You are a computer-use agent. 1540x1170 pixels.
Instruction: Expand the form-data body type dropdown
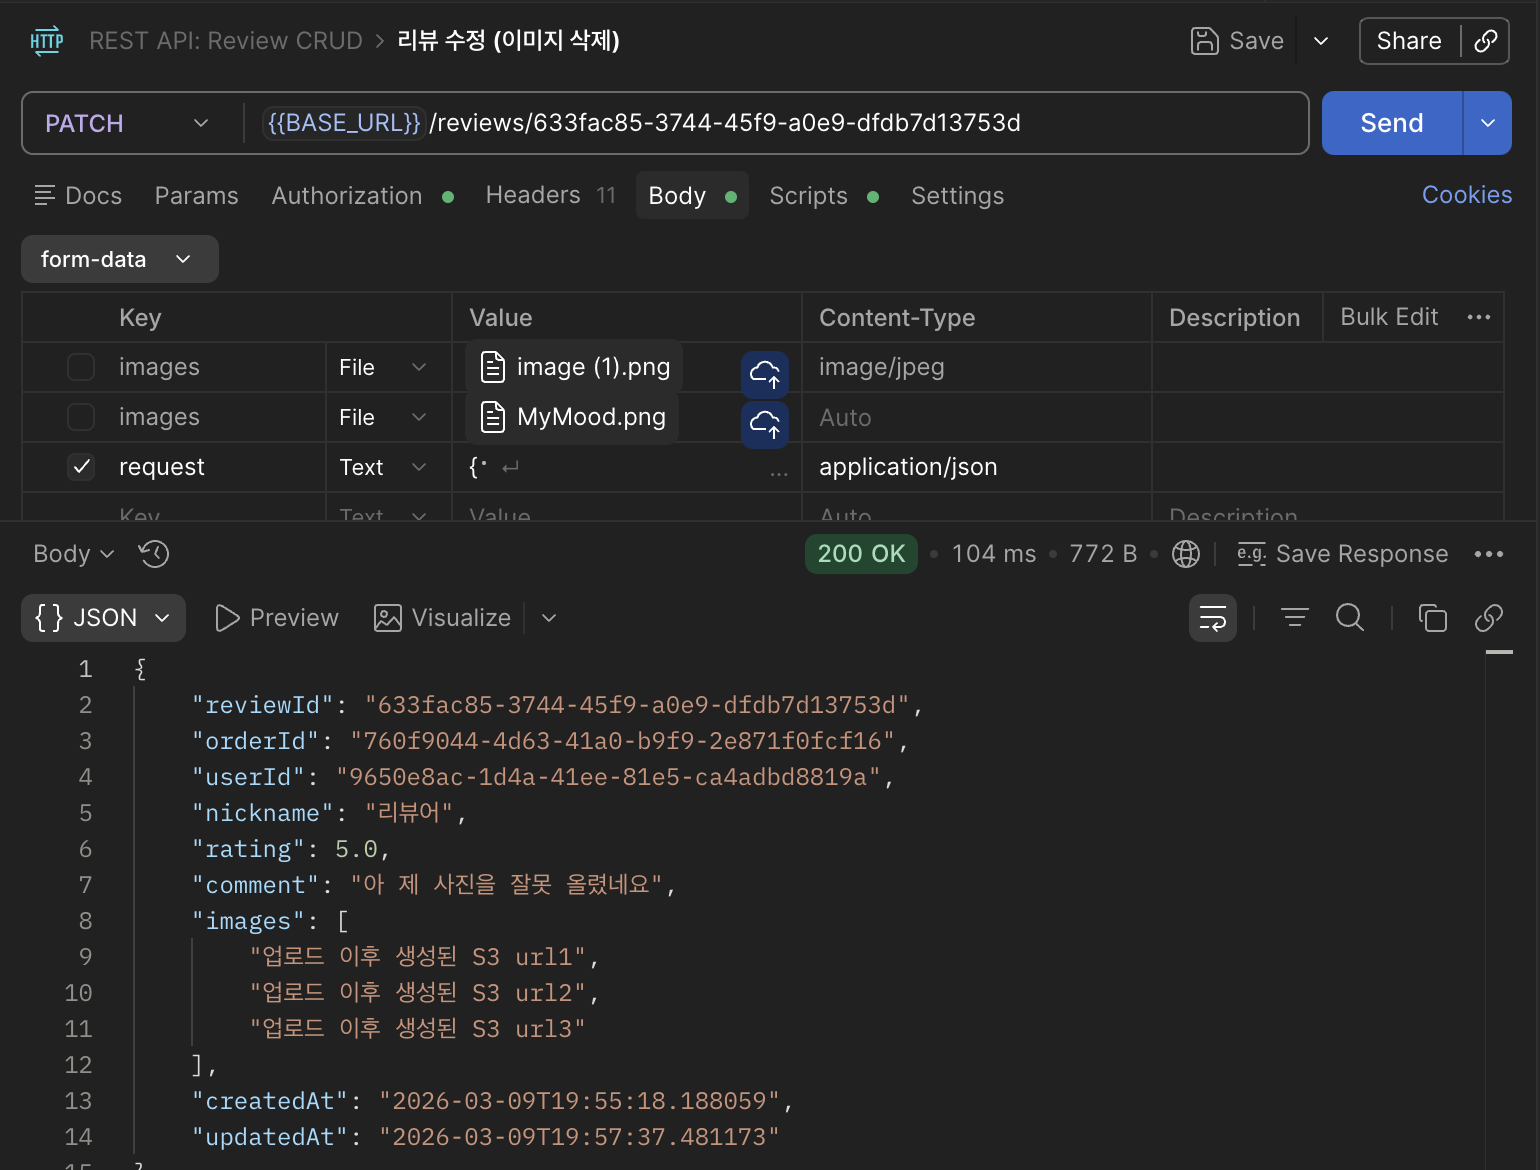click(119, 259)
